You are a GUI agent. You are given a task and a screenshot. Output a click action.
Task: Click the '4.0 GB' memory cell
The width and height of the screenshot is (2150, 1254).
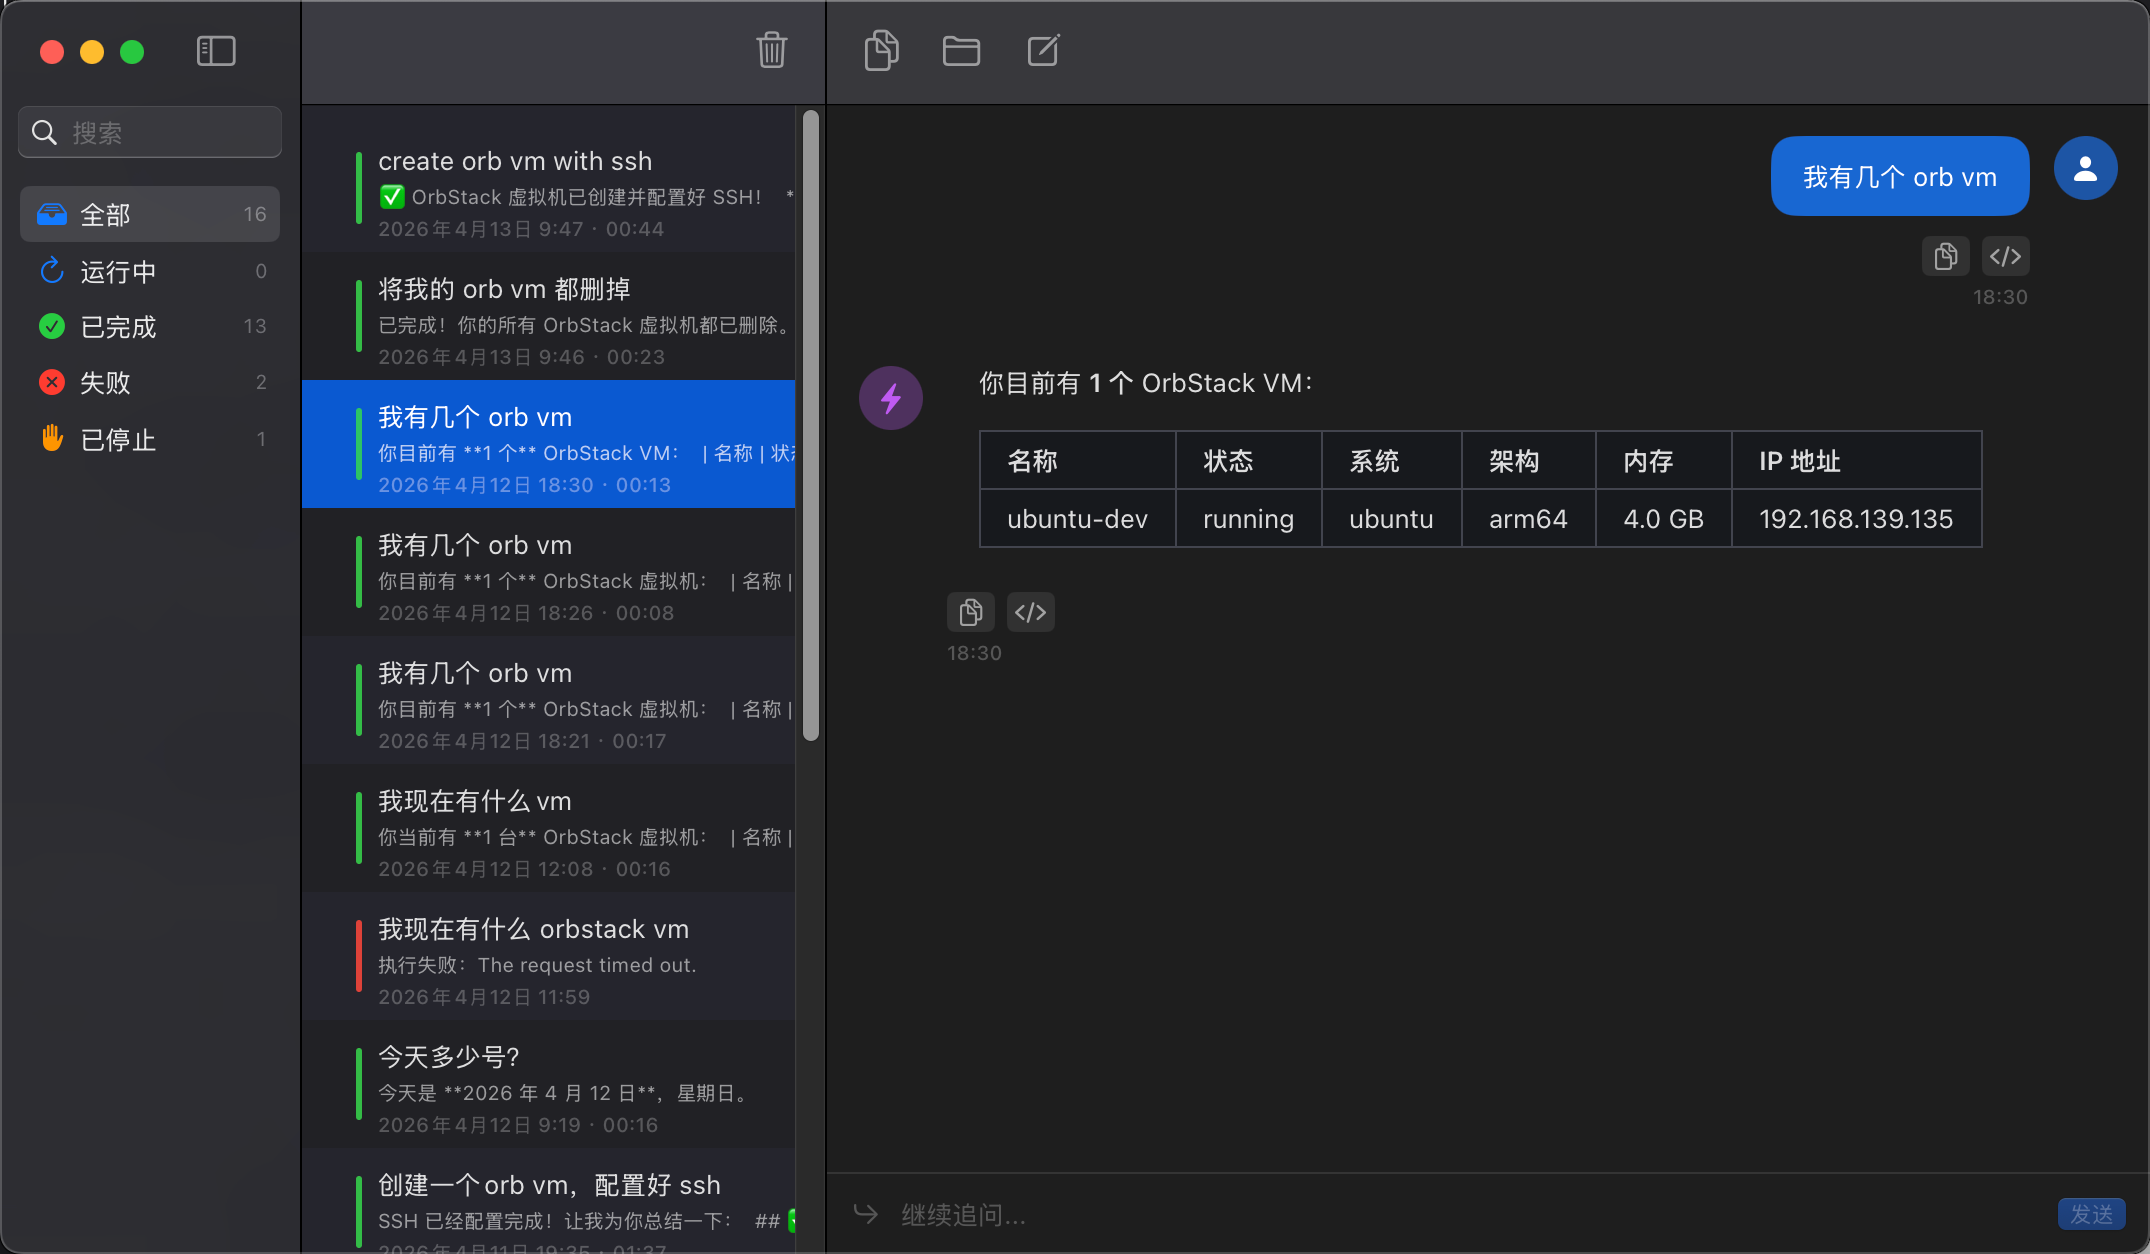[x=1663, y=519]
